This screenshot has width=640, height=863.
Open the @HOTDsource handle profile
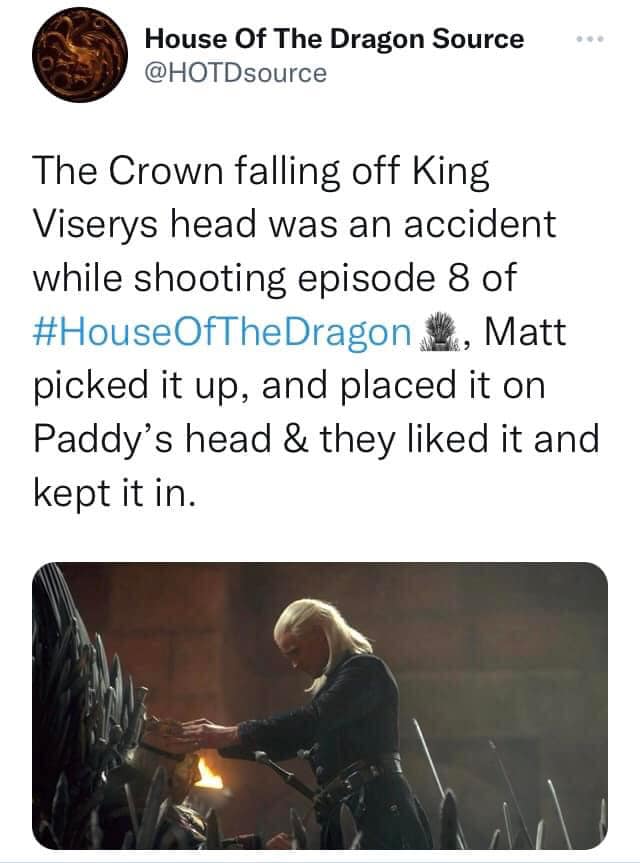pyautogui.click(x=236, y=73)
